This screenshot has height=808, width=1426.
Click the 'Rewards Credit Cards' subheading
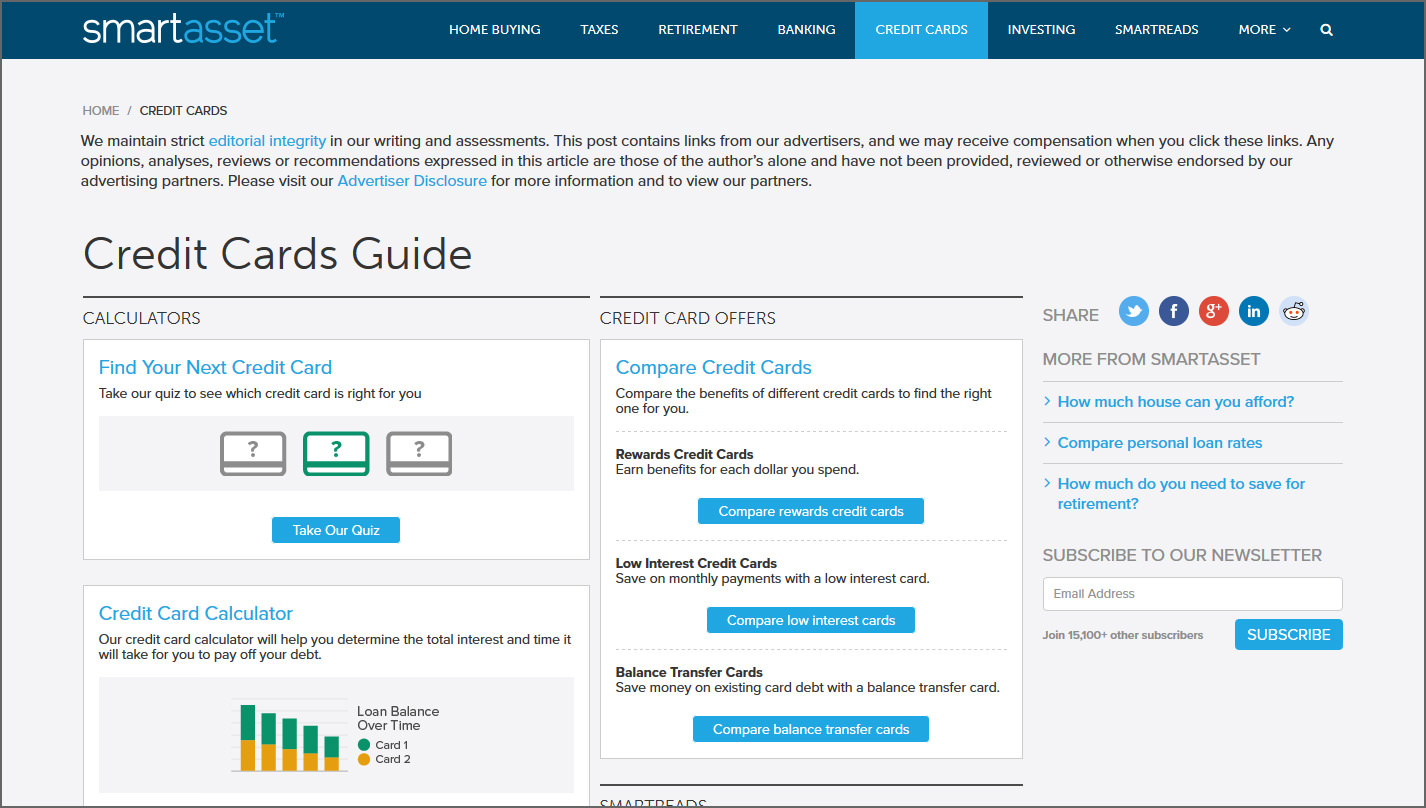click(685, 454)
